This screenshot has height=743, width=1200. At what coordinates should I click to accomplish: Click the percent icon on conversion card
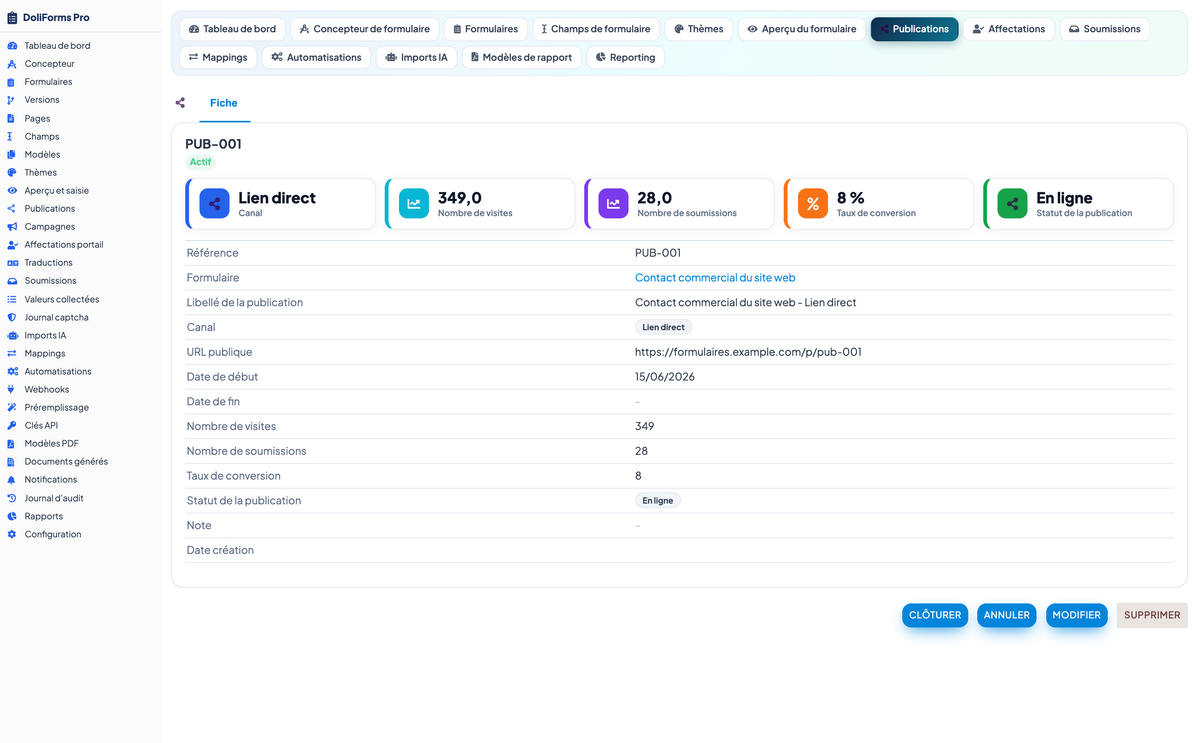pos(813,203)
